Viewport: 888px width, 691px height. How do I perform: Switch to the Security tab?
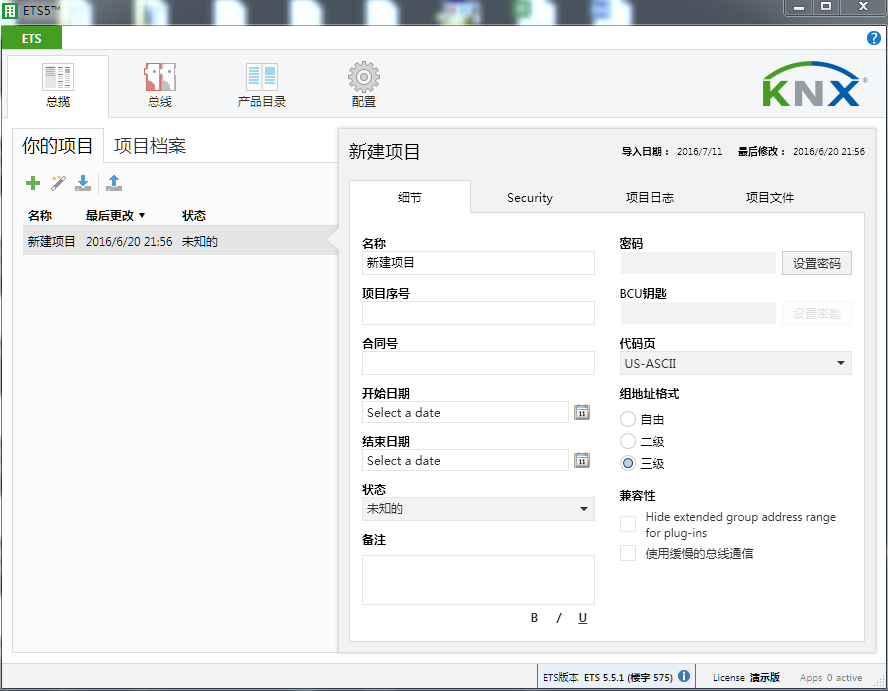tap(529, 197)
